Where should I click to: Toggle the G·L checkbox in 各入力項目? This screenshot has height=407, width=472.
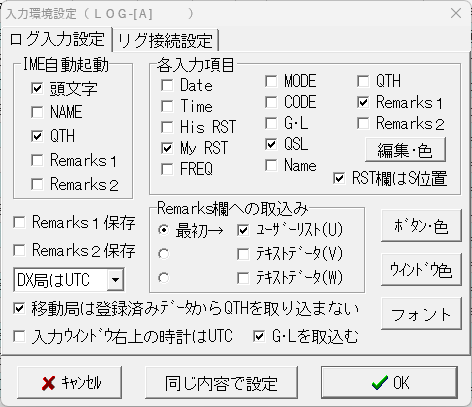pos(271,123)
